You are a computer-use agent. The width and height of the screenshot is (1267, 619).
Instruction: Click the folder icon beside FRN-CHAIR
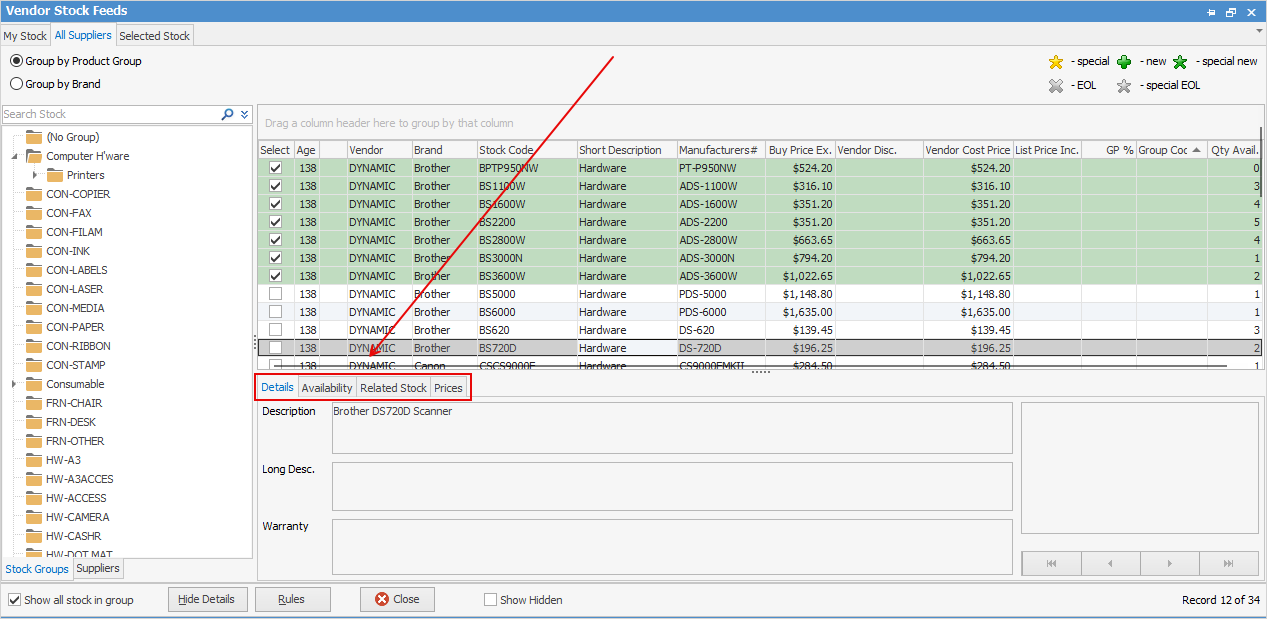click(x=34, y=403)
